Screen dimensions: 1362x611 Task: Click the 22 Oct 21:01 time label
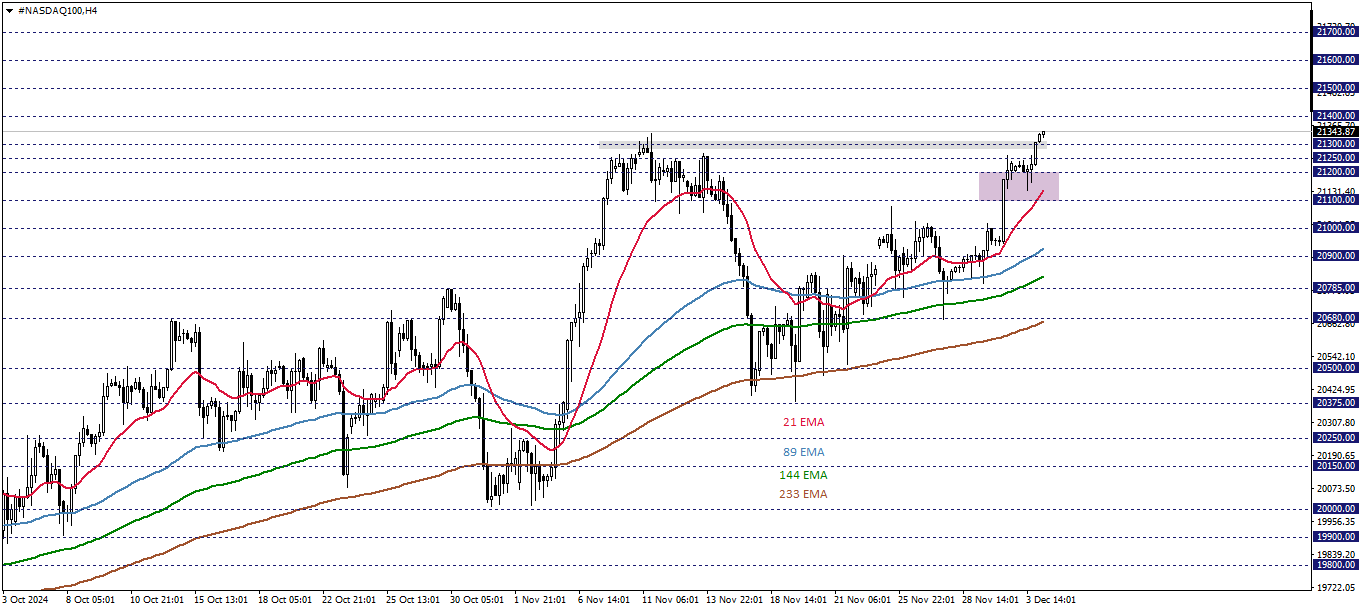click(348, 600)
